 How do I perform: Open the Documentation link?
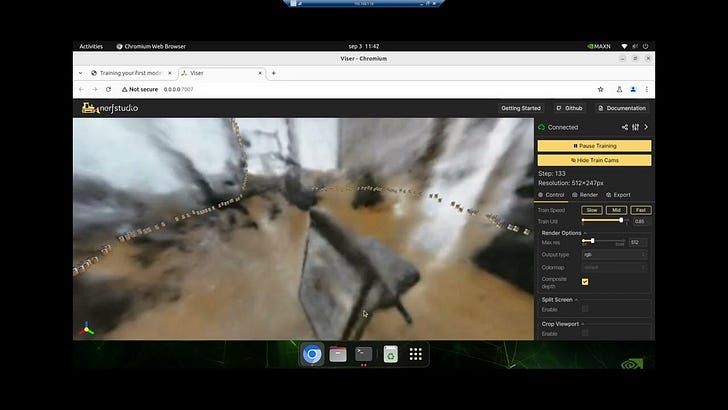point(622,108)
